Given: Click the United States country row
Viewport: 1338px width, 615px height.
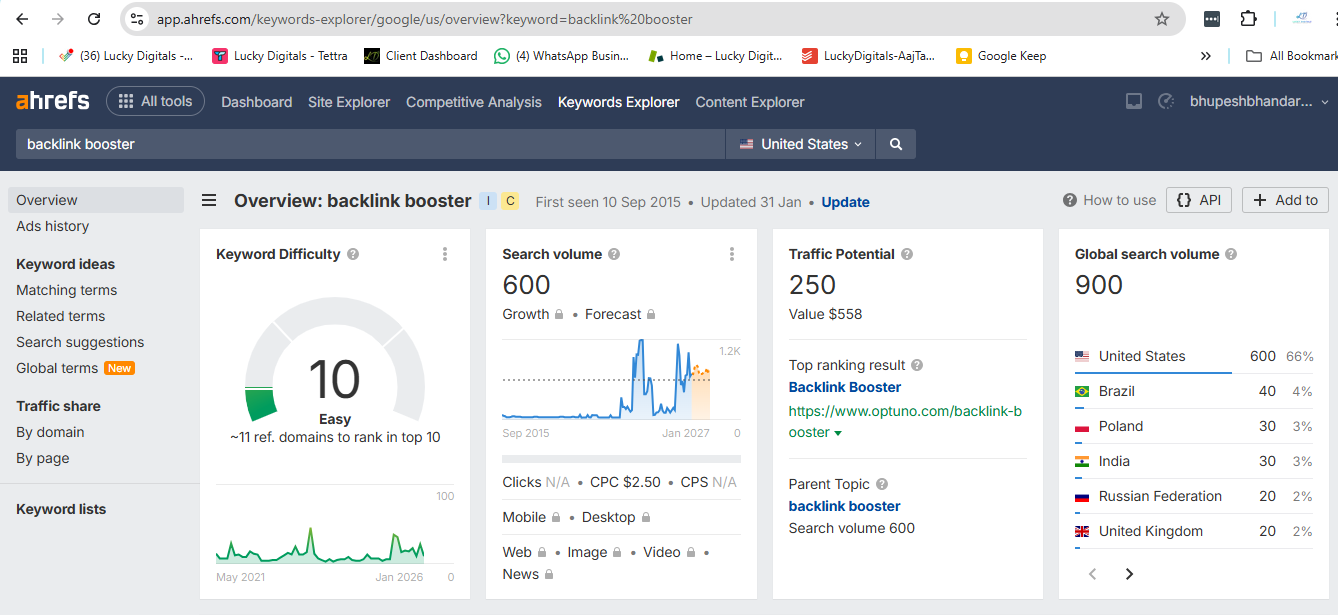Looking at the screenshot, I should click(x=1194, y=356).
